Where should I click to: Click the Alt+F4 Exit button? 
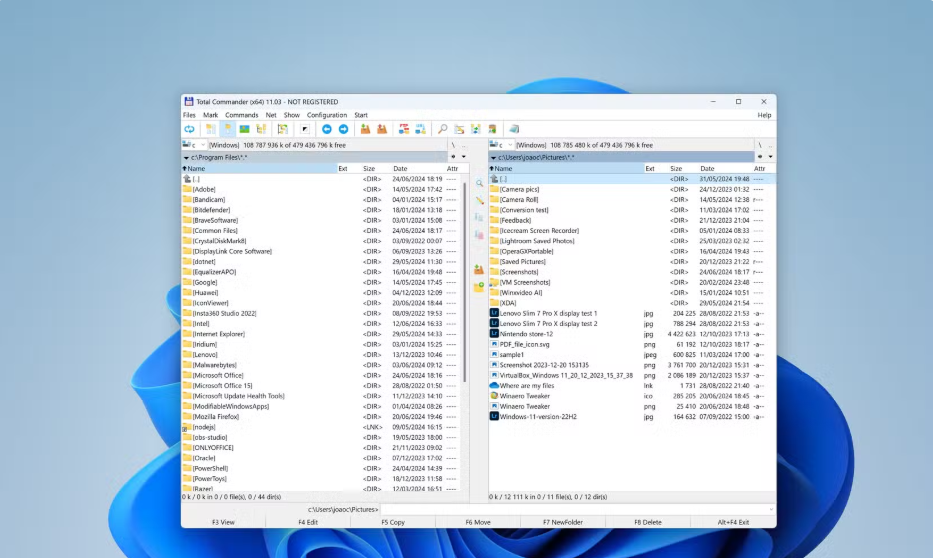(733, 522)
